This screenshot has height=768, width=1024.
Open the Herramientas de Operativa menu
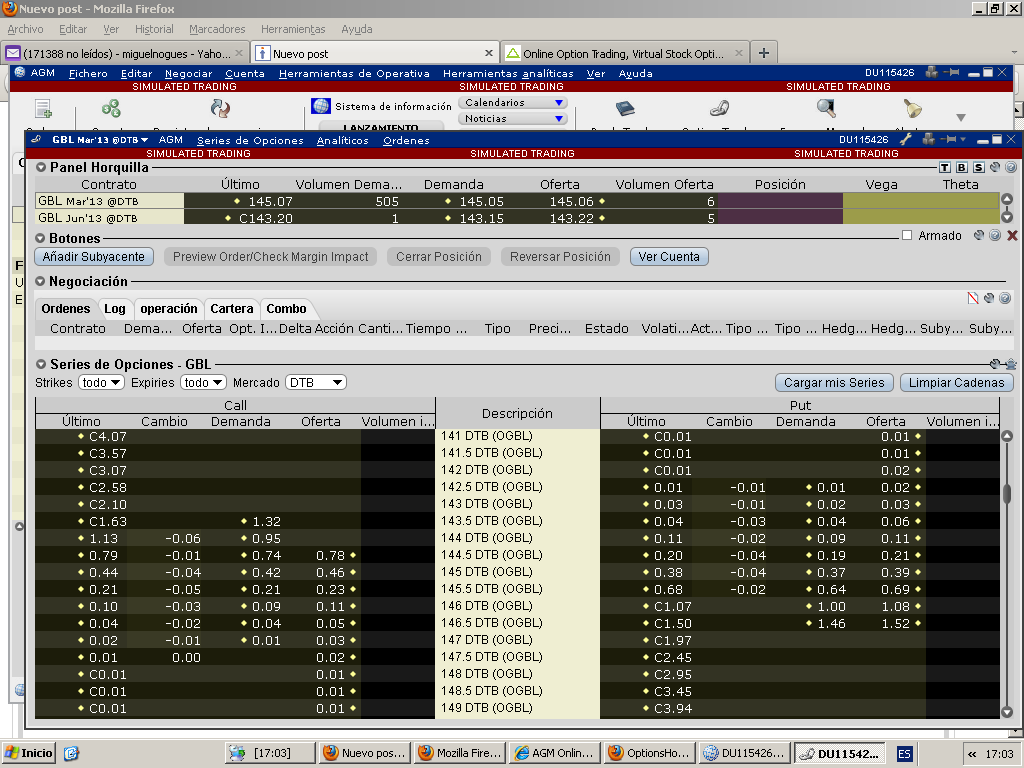pos(354,73)
